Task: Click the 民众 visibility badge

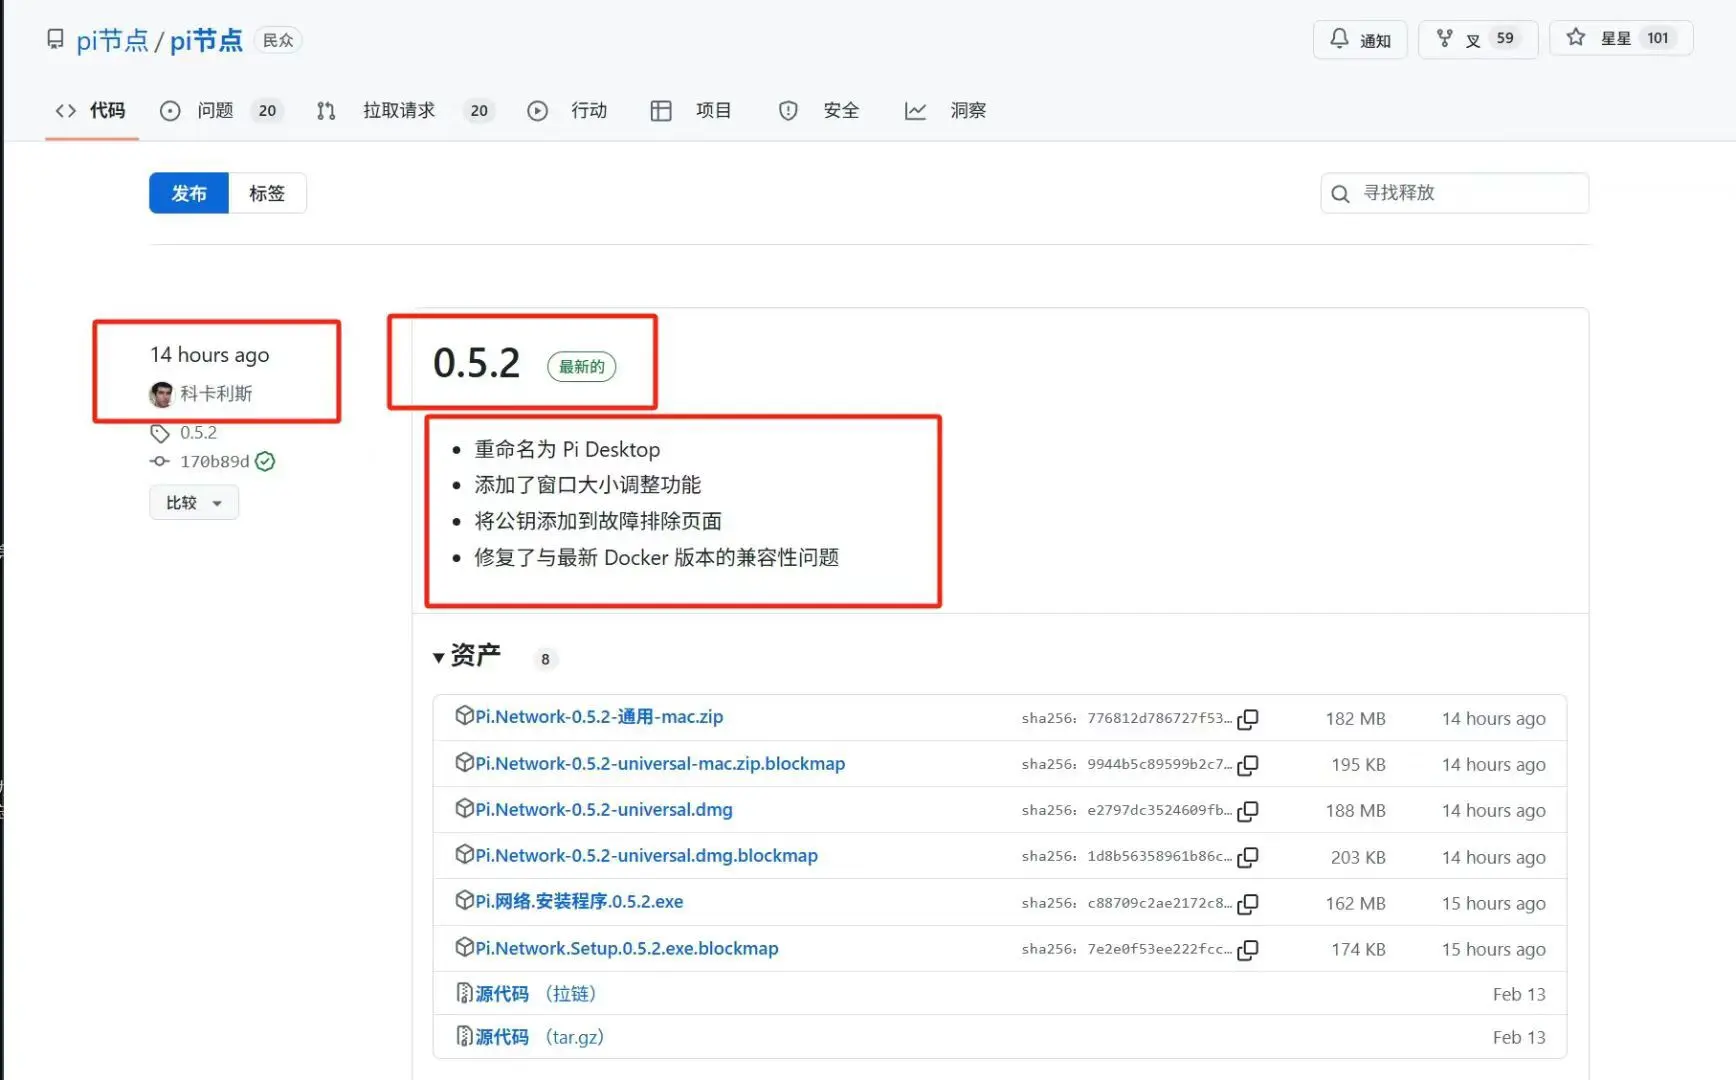Action: (x=278, y=40)
